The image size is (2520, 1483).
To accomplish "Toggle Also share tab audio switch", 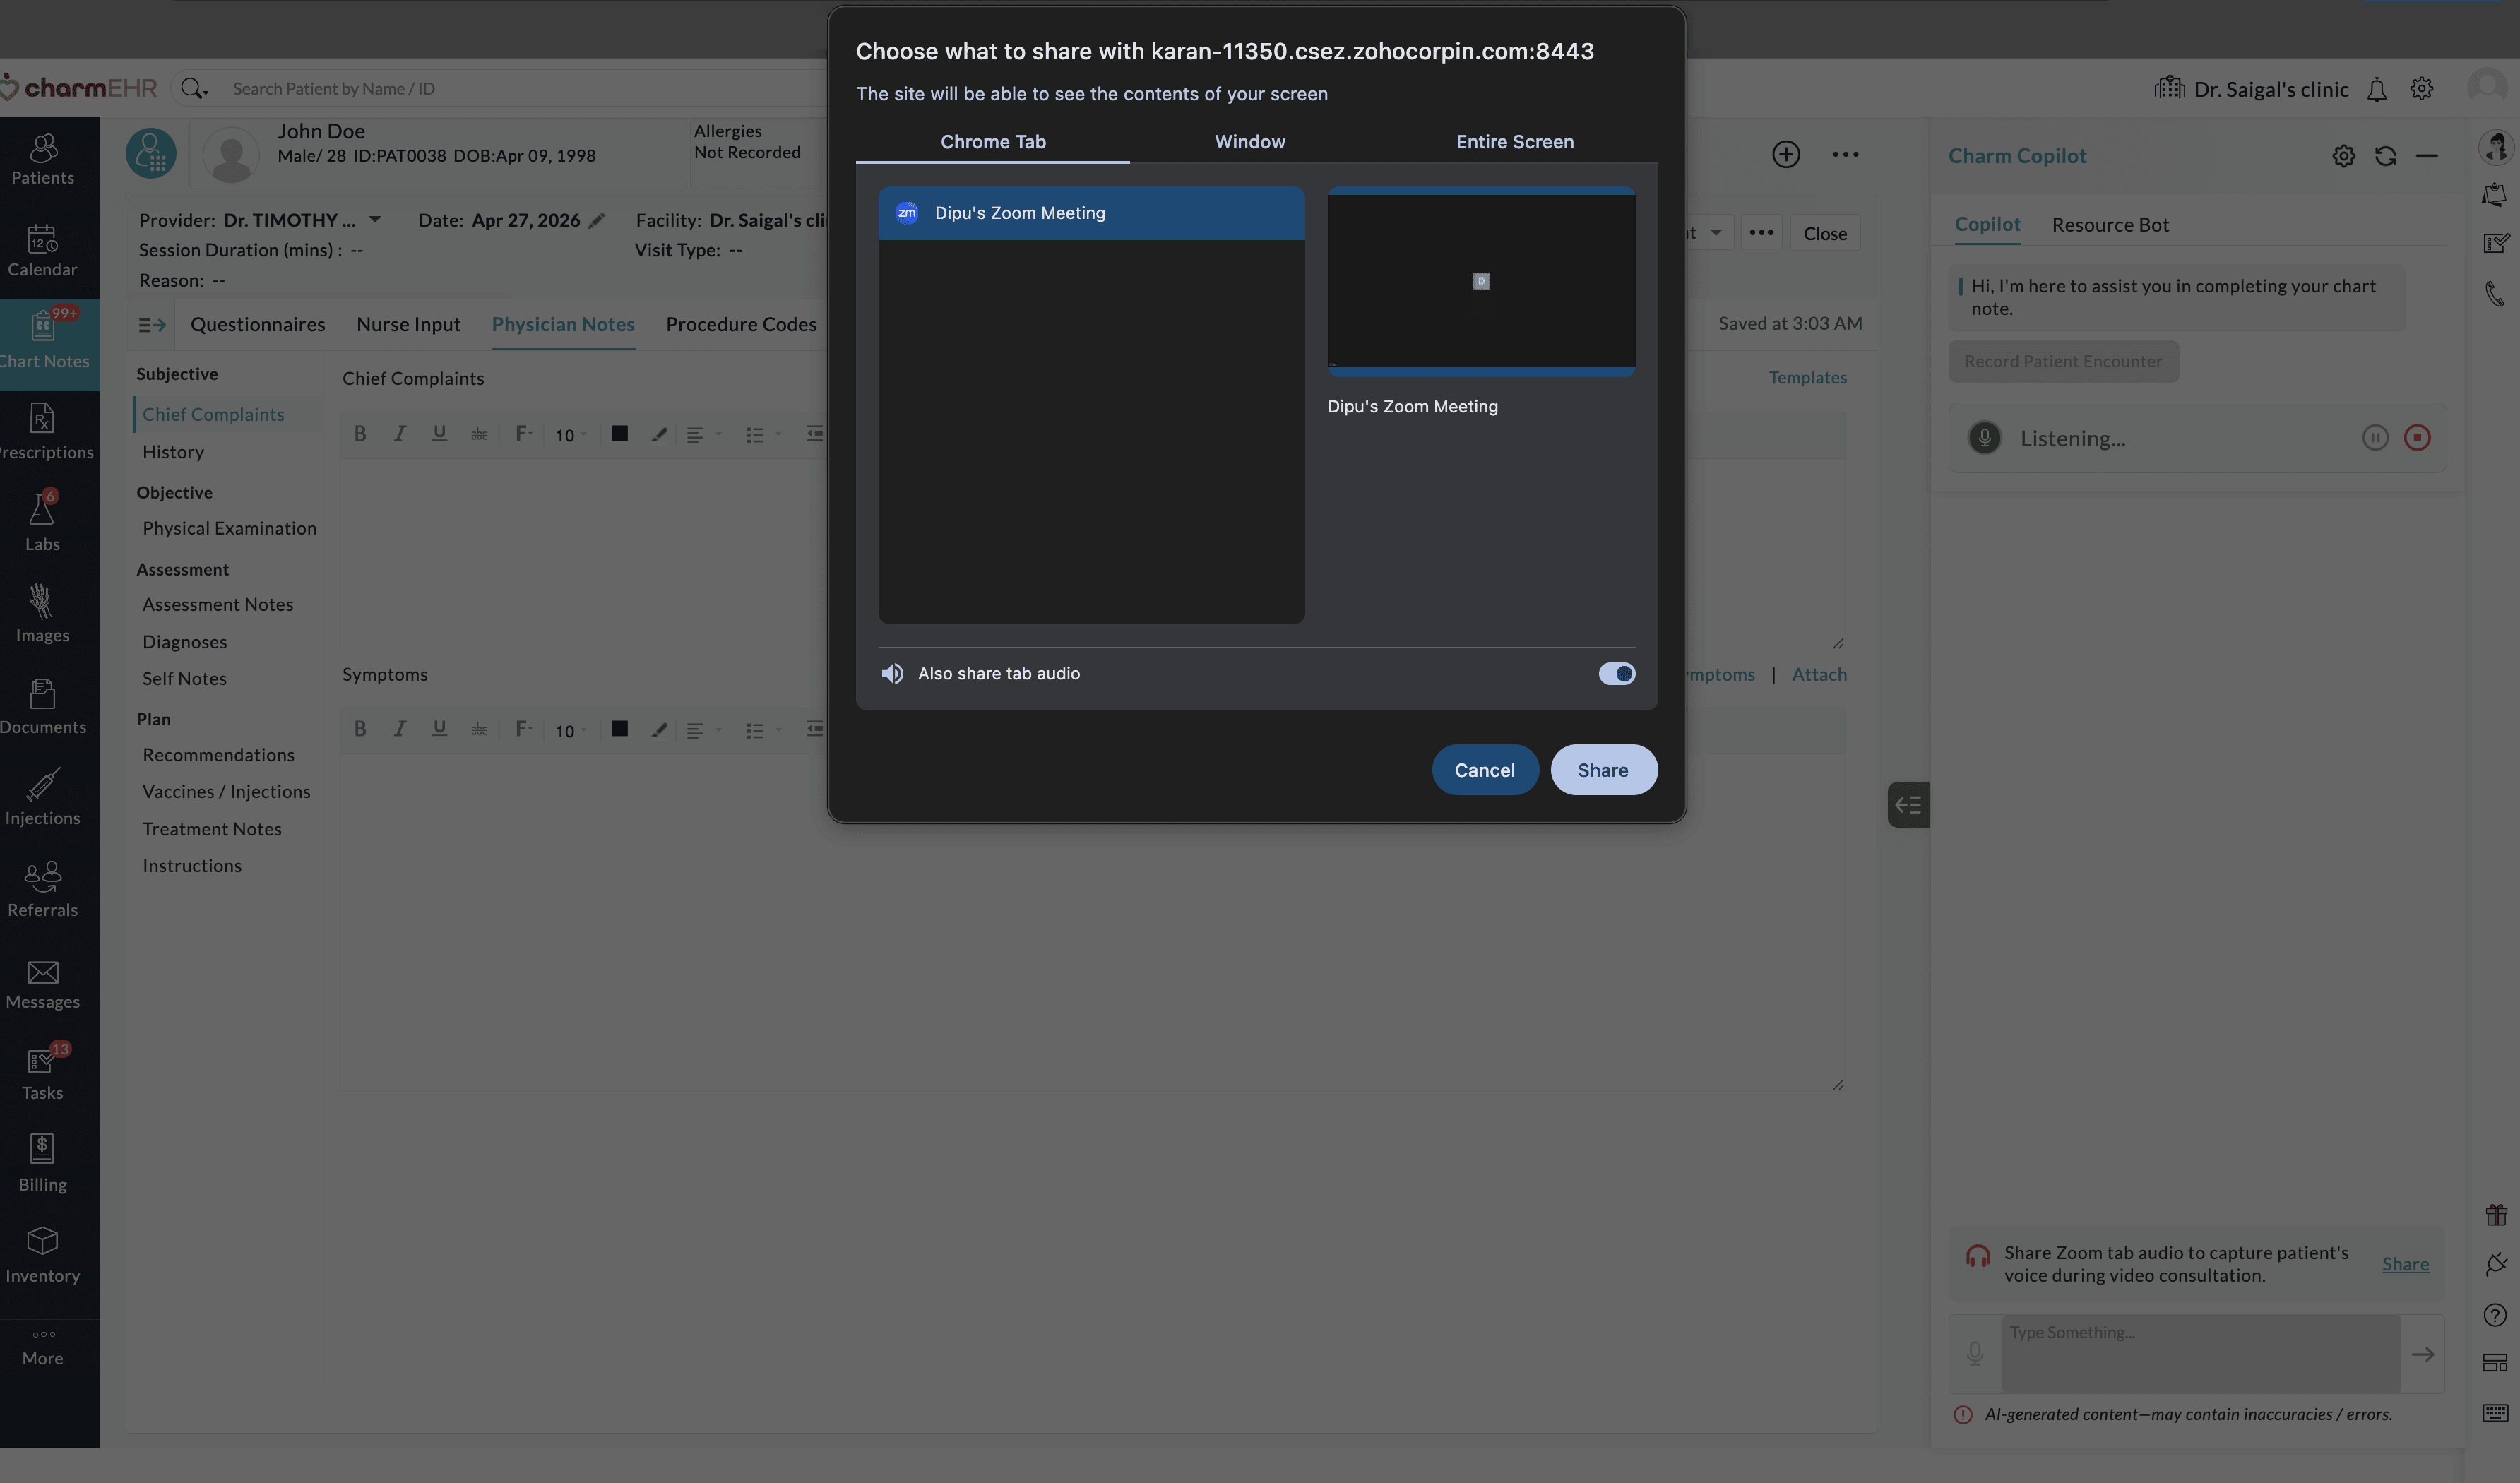I will click(1617, 674).
